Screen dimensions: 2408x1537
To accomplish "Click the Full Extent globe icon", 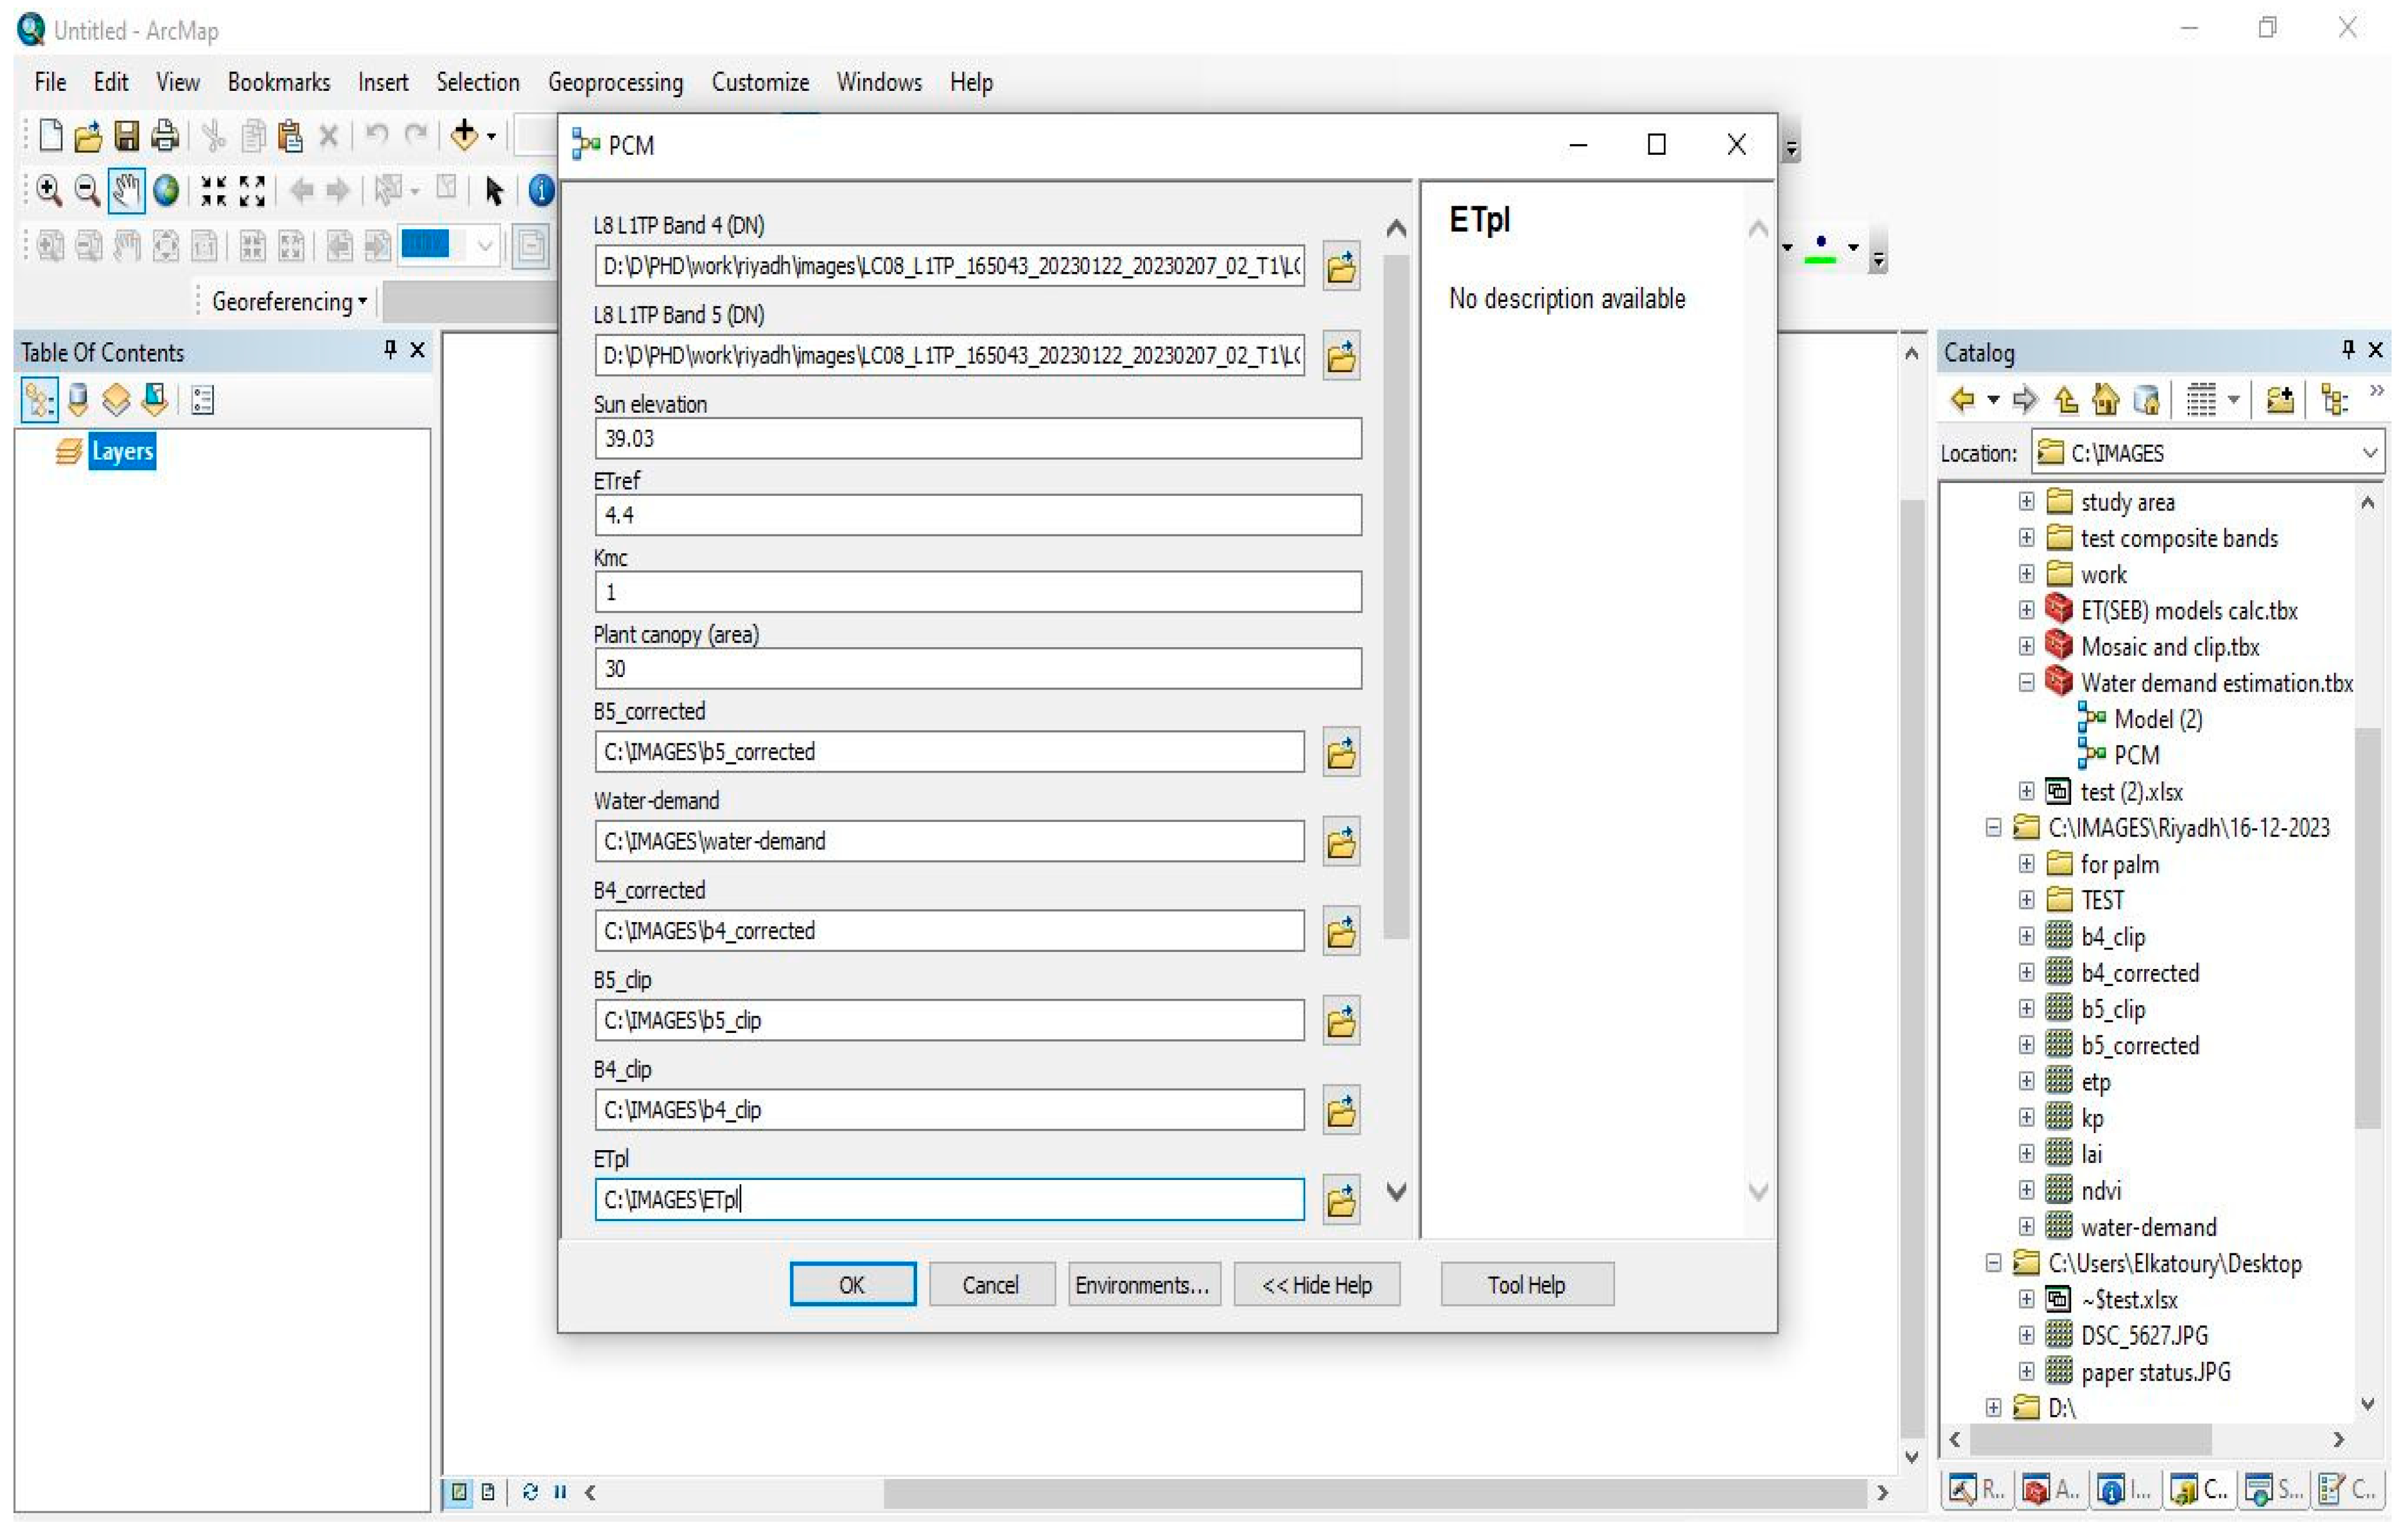I will (166, 190).
